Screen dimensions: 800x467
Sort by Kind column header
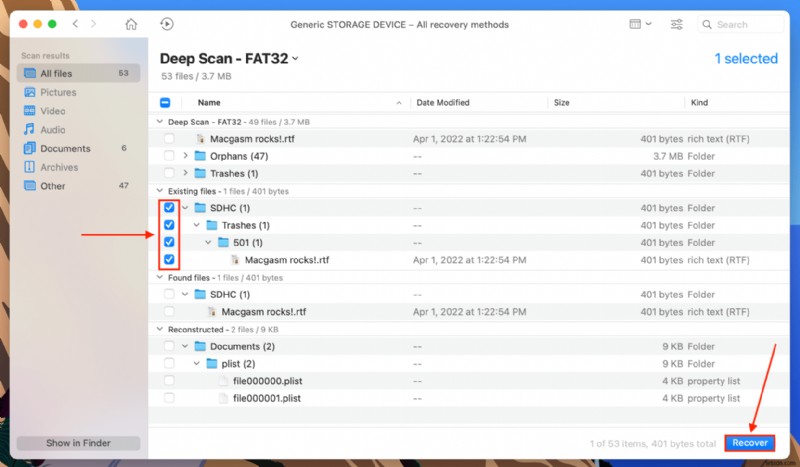[699, 103]
